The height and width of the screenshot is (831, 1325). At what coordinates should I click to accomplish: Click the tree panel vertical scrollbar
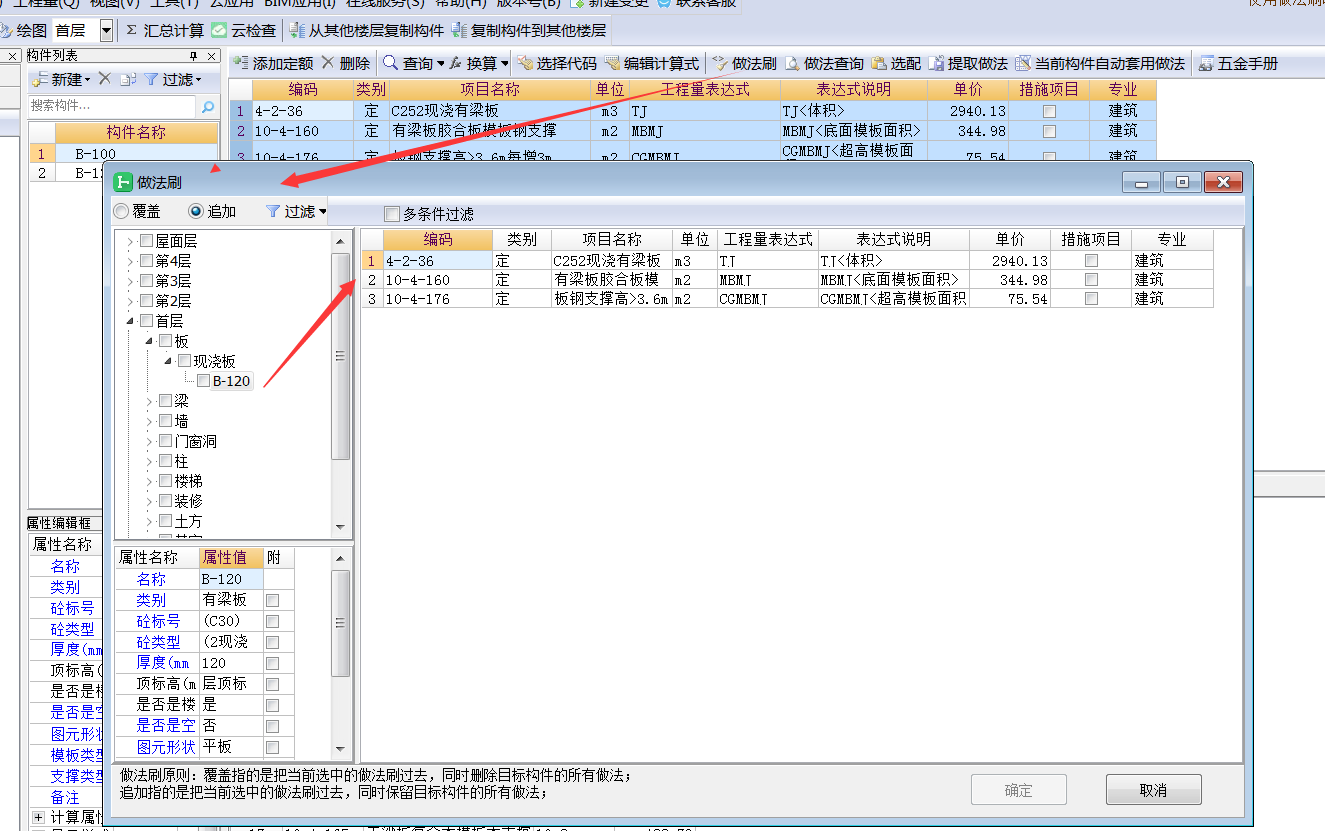click(x=340, y=355)
